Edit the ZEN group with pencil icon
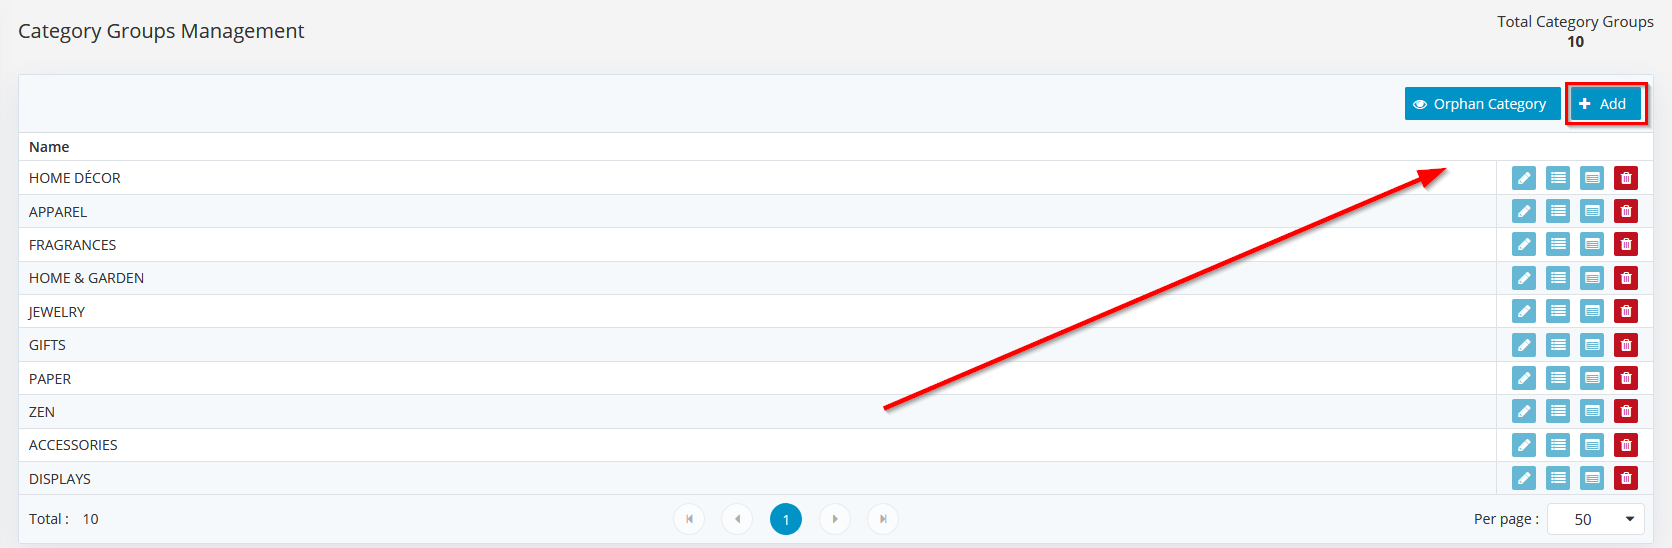This screenshot has width=1672, height=548. click(1524, 411)
